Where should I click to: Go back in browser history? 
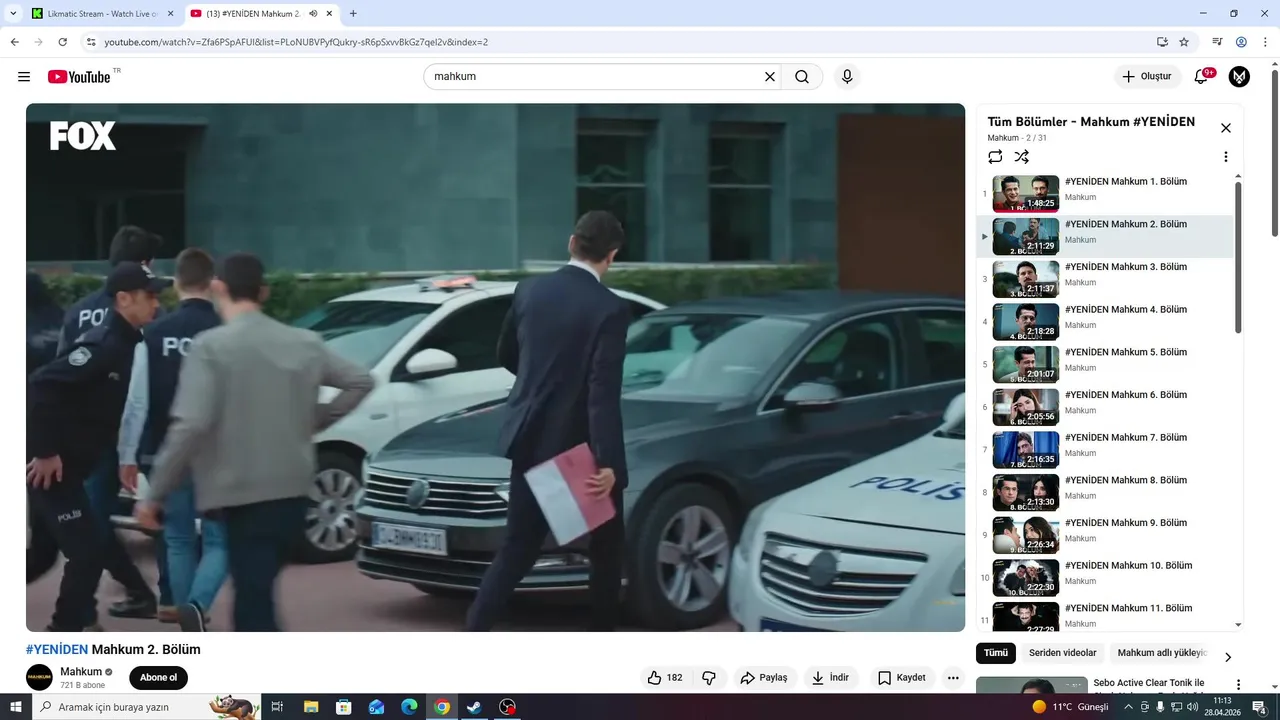tap(14, 42)
